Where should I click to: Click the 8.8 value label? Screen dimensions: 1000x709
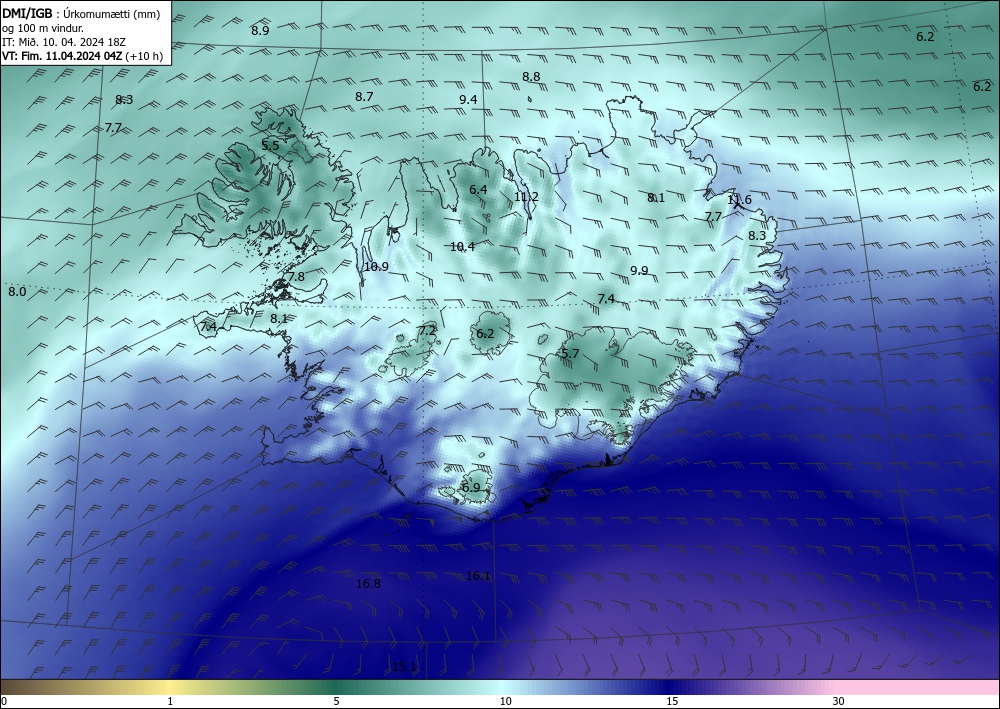[x=531, y=77]
